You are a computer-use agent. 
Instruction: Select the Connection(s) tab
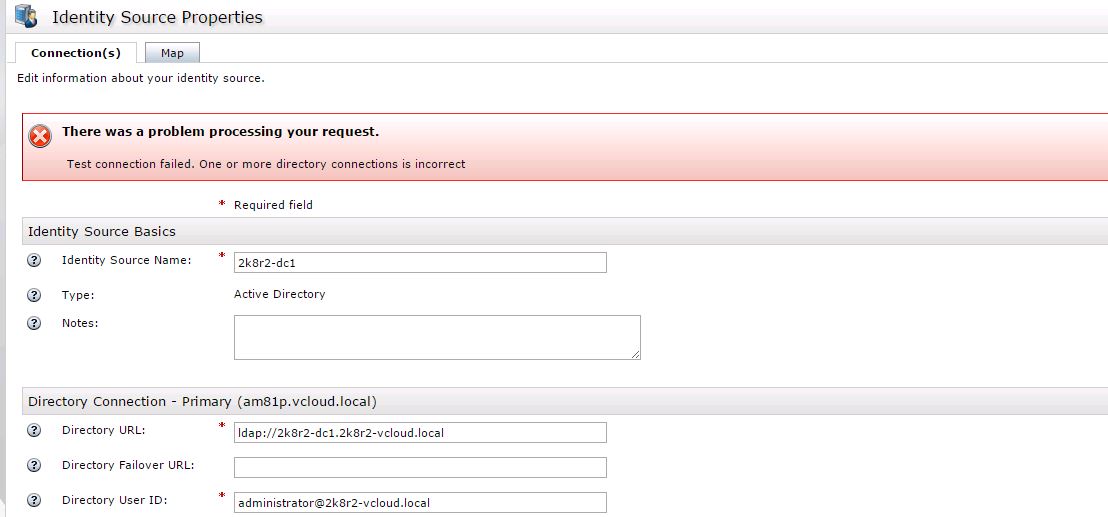76,53
